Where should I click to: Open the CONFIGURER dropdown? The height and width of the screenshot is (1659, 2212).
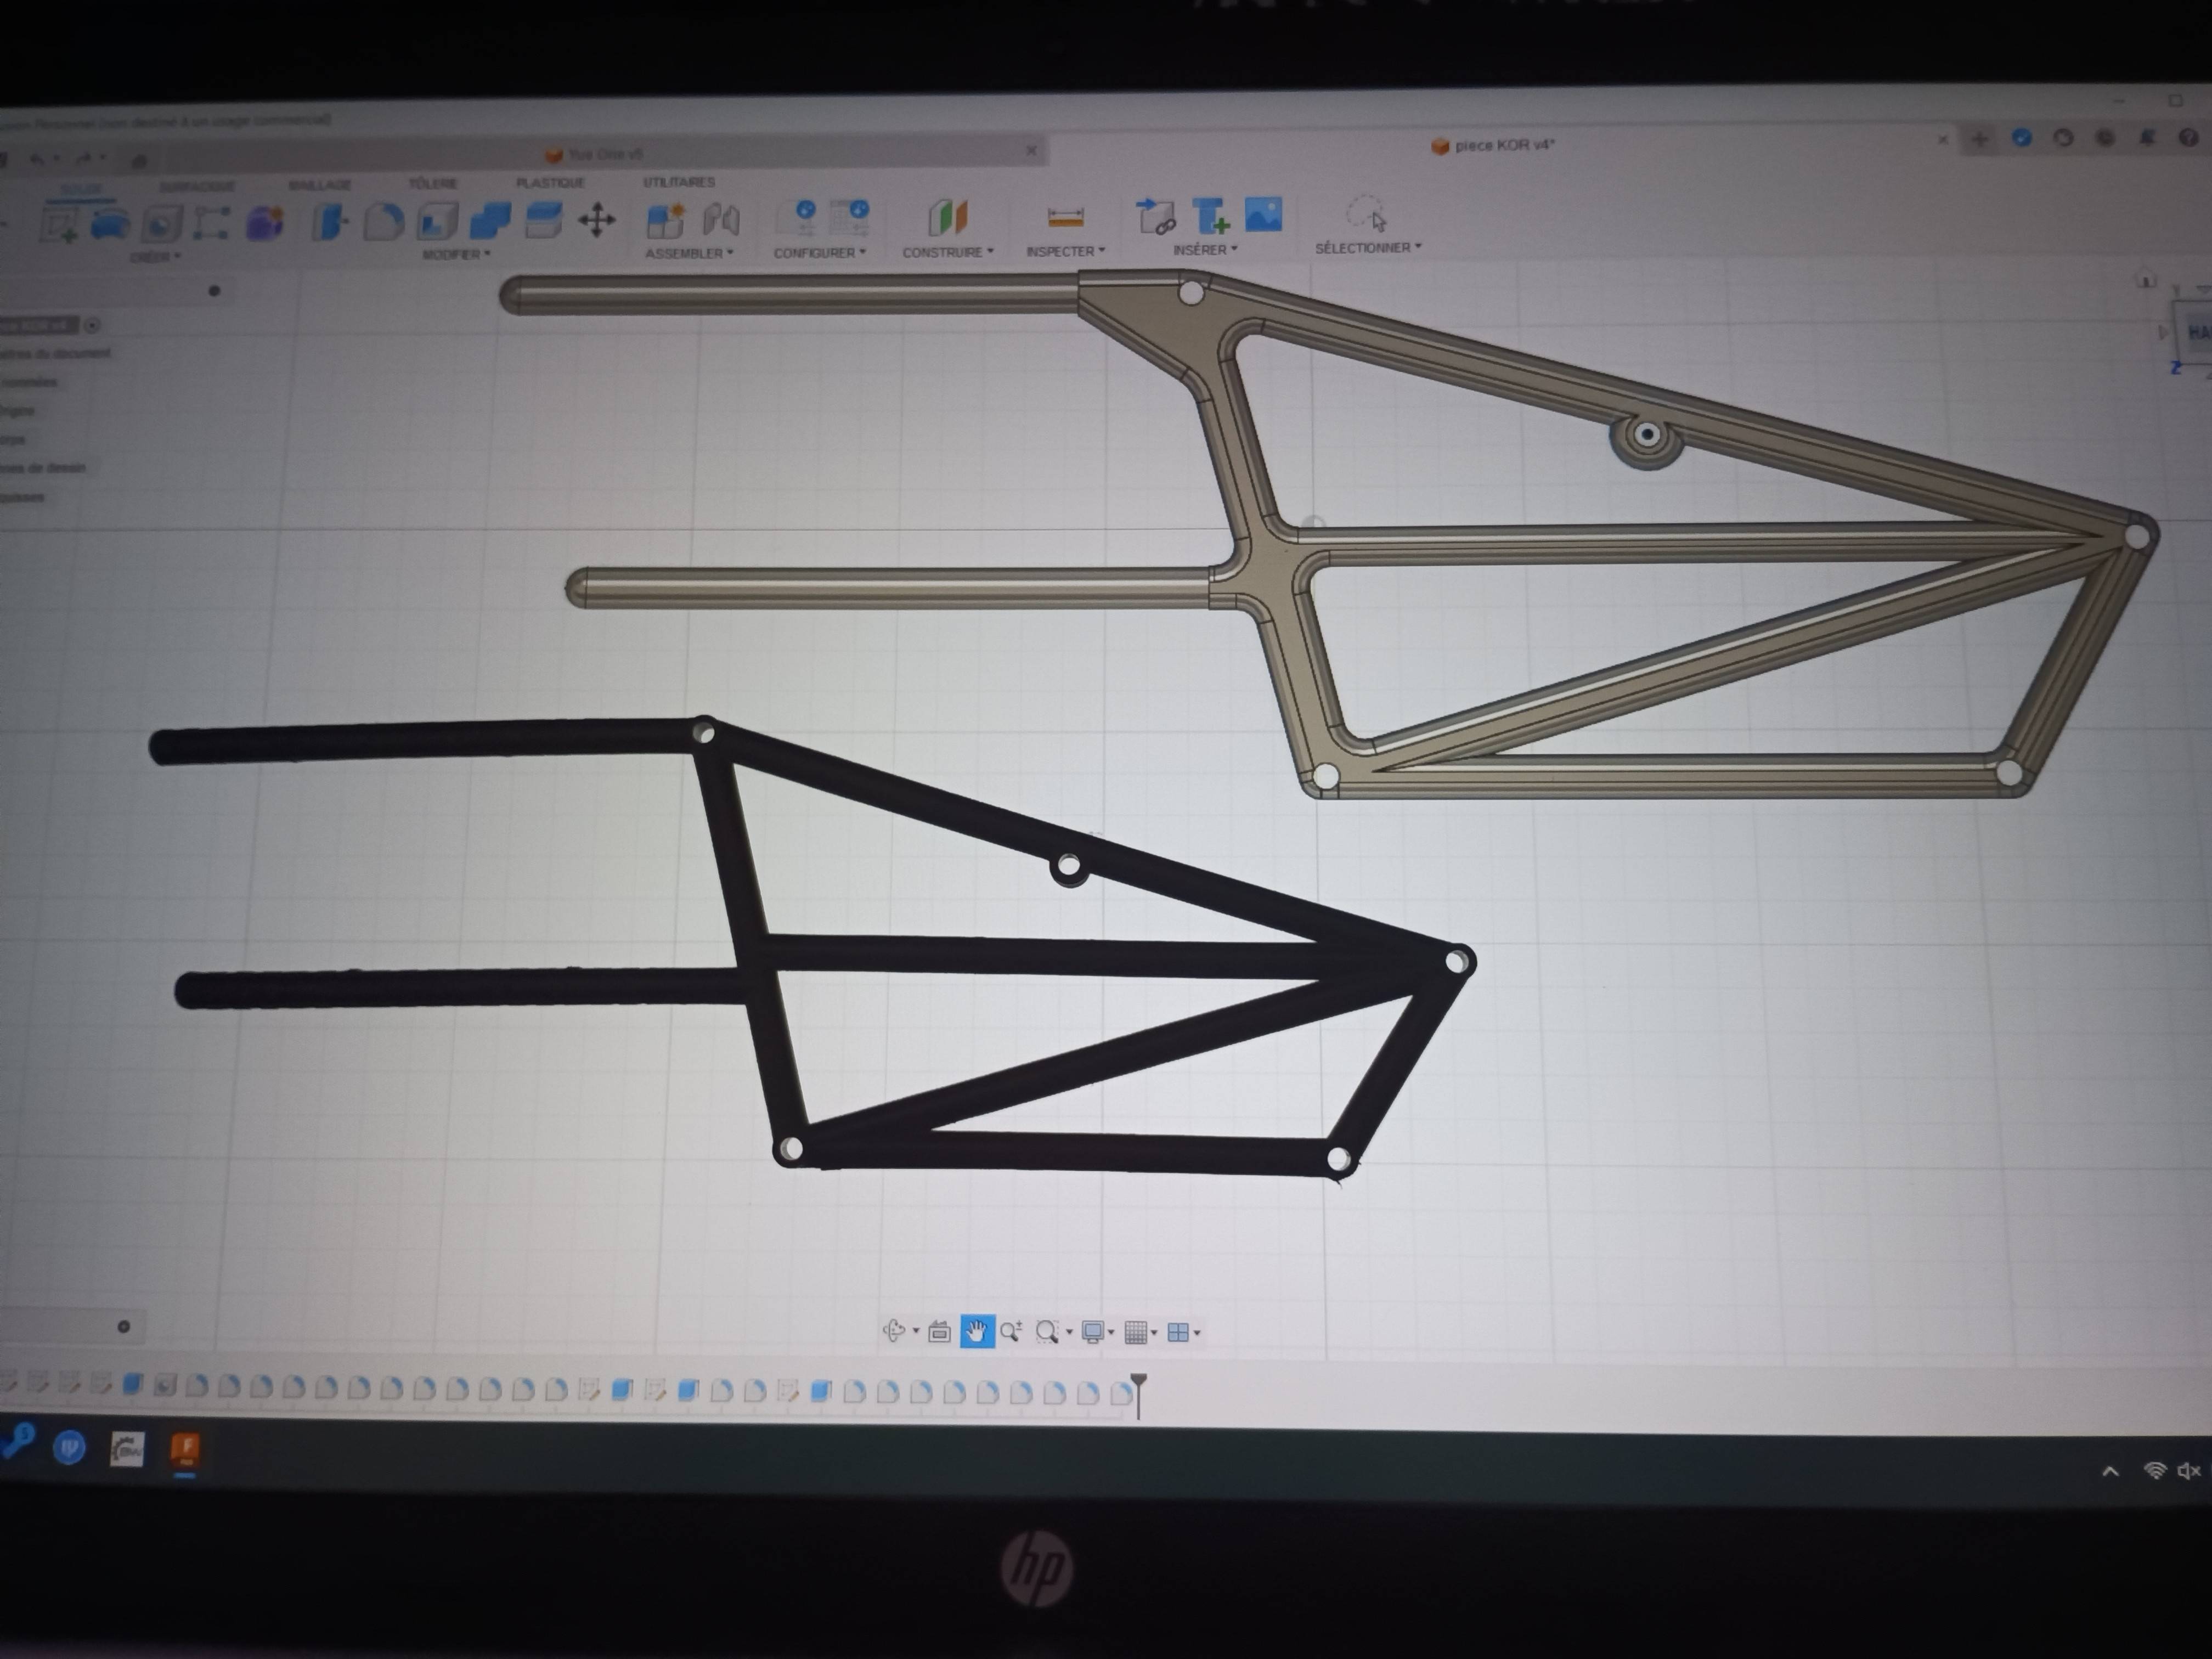pyautogui.click(x=820, y=252)
